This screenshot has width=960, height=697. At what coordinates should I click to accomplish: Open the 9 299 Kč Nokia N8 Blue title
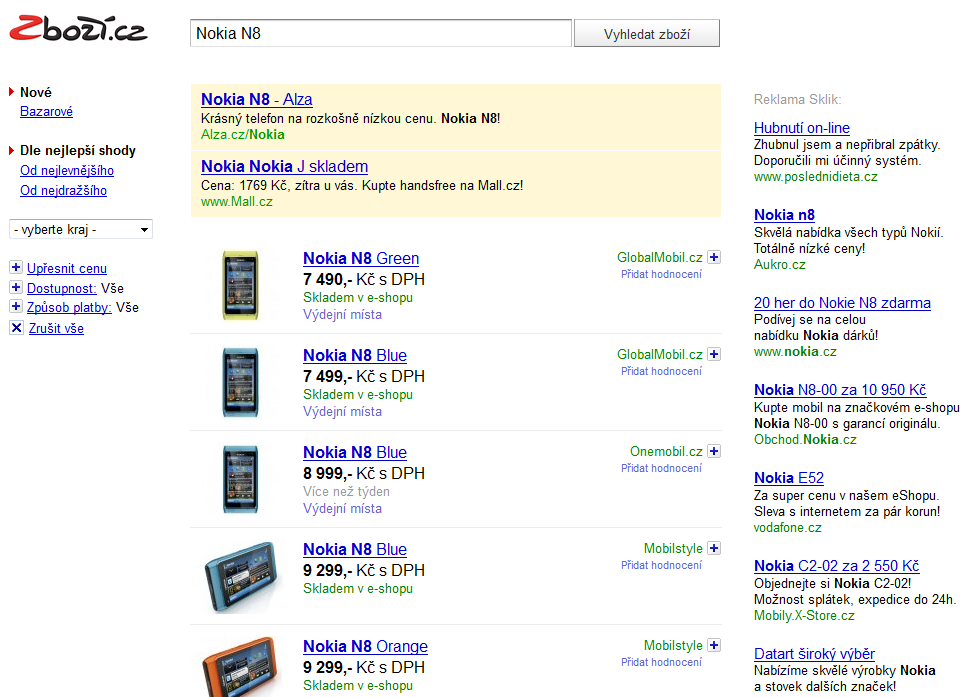tap(355, 549)
